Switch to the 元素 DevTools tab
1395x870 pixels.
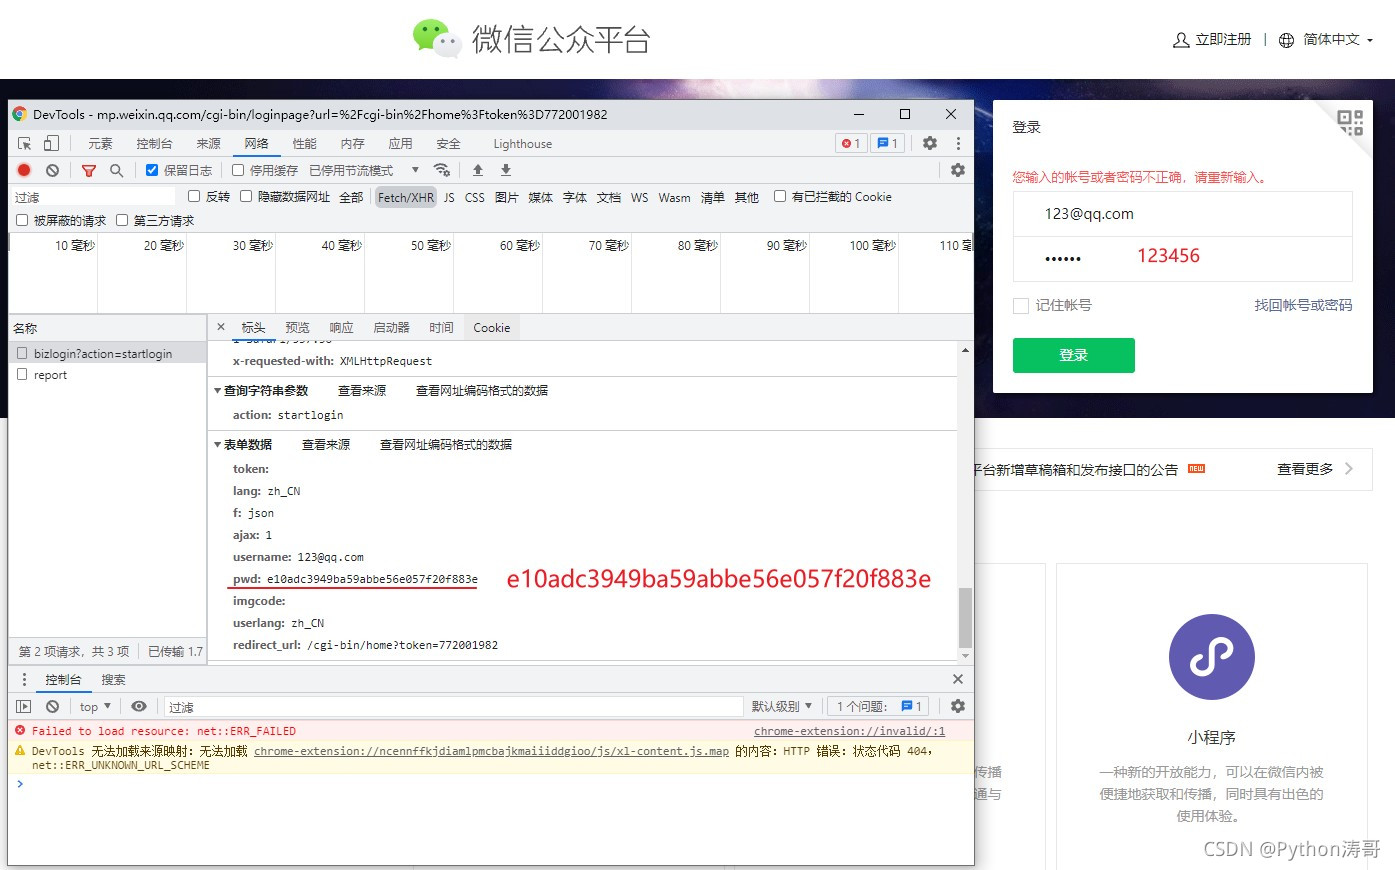[103, 143]
